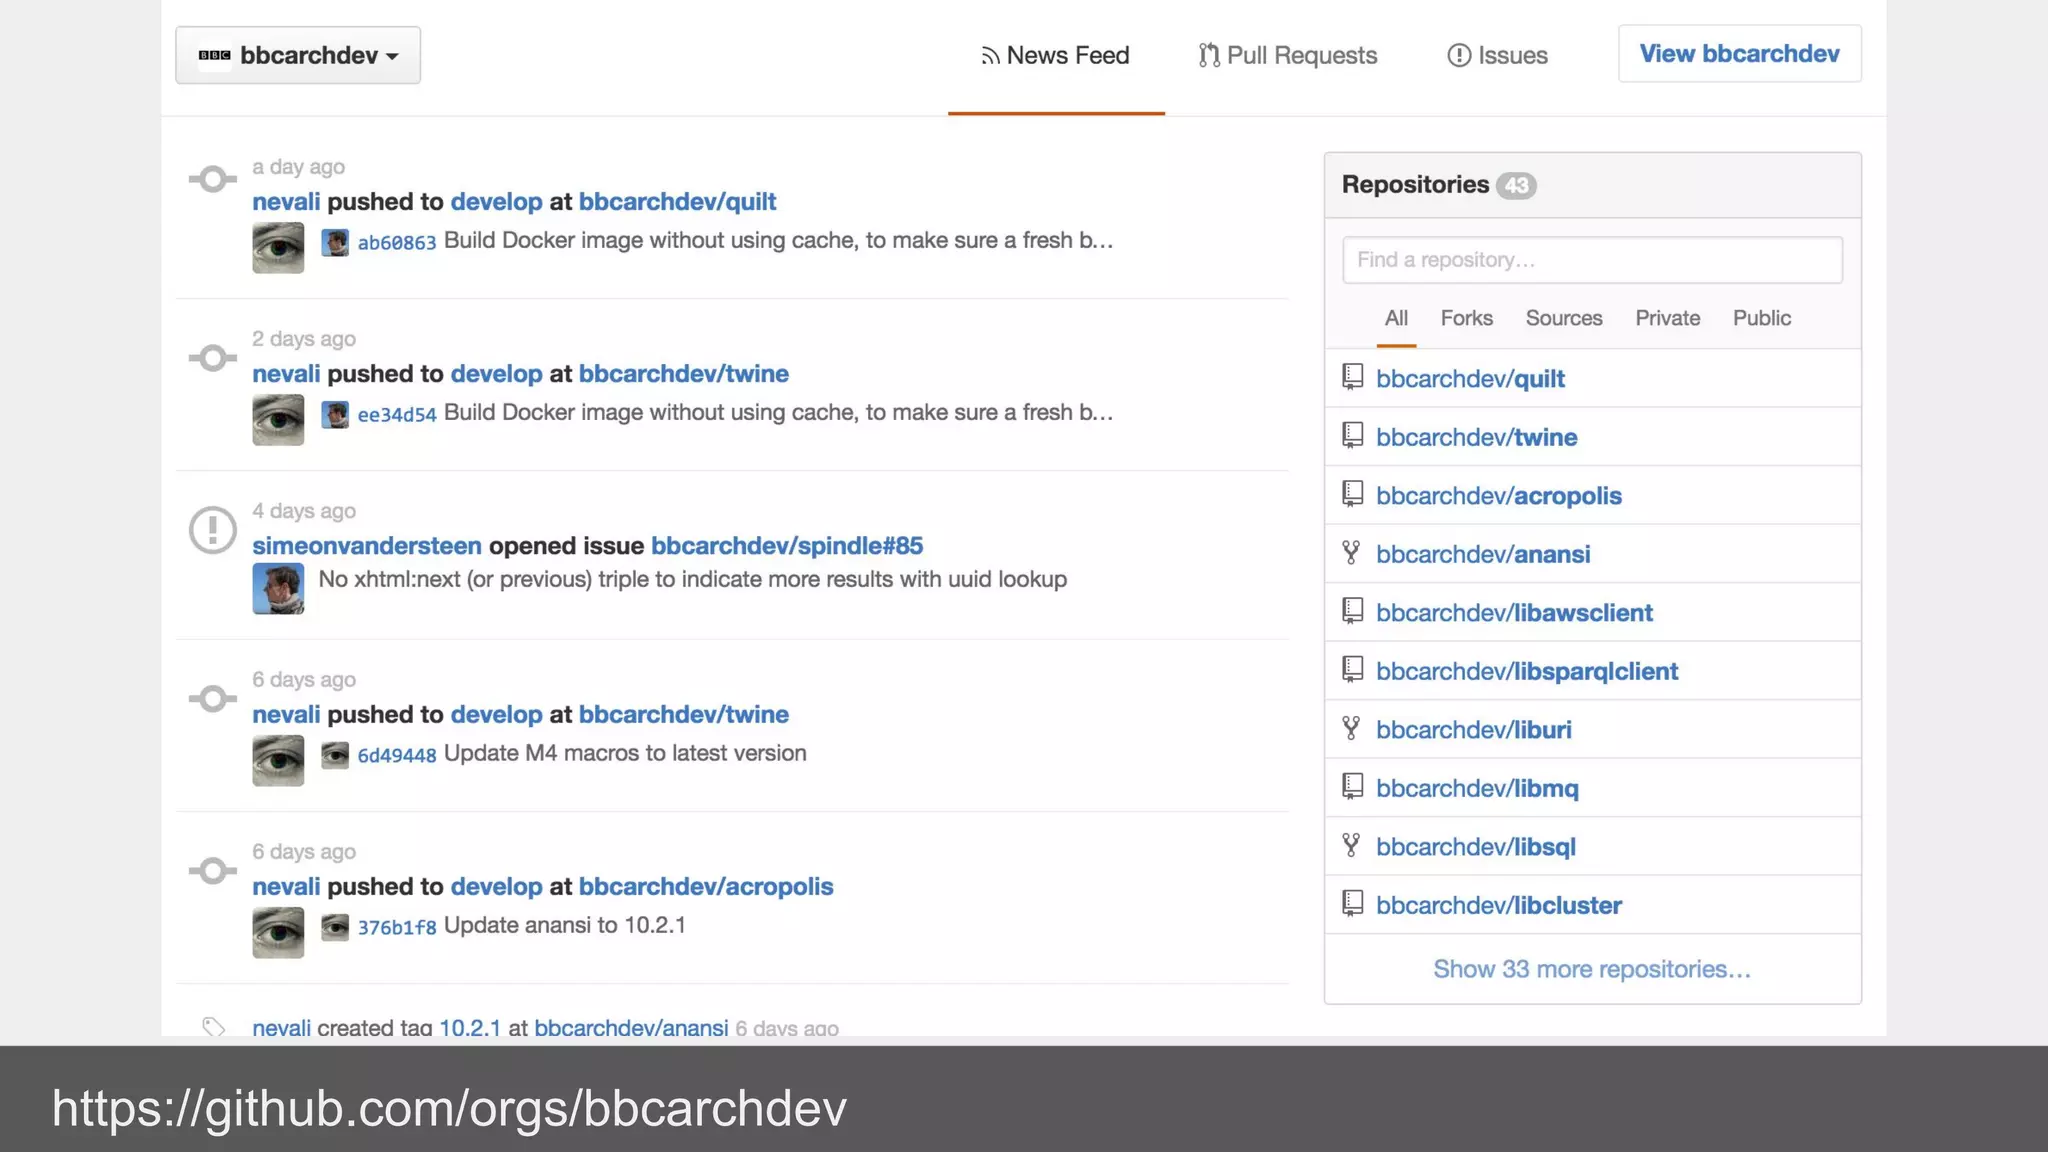Click the Pull Requests icon in the nav
The image size is (2048, 1152).
1209,56
